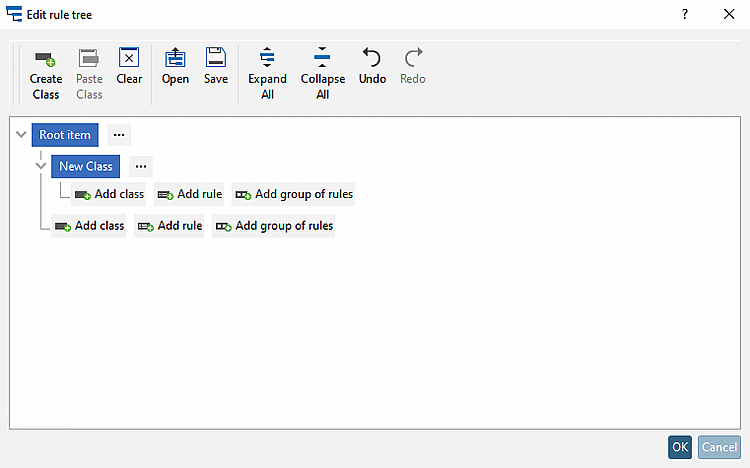Open help with the question mark button
Viewport: 750px width, 468px height.
[685, 14]
